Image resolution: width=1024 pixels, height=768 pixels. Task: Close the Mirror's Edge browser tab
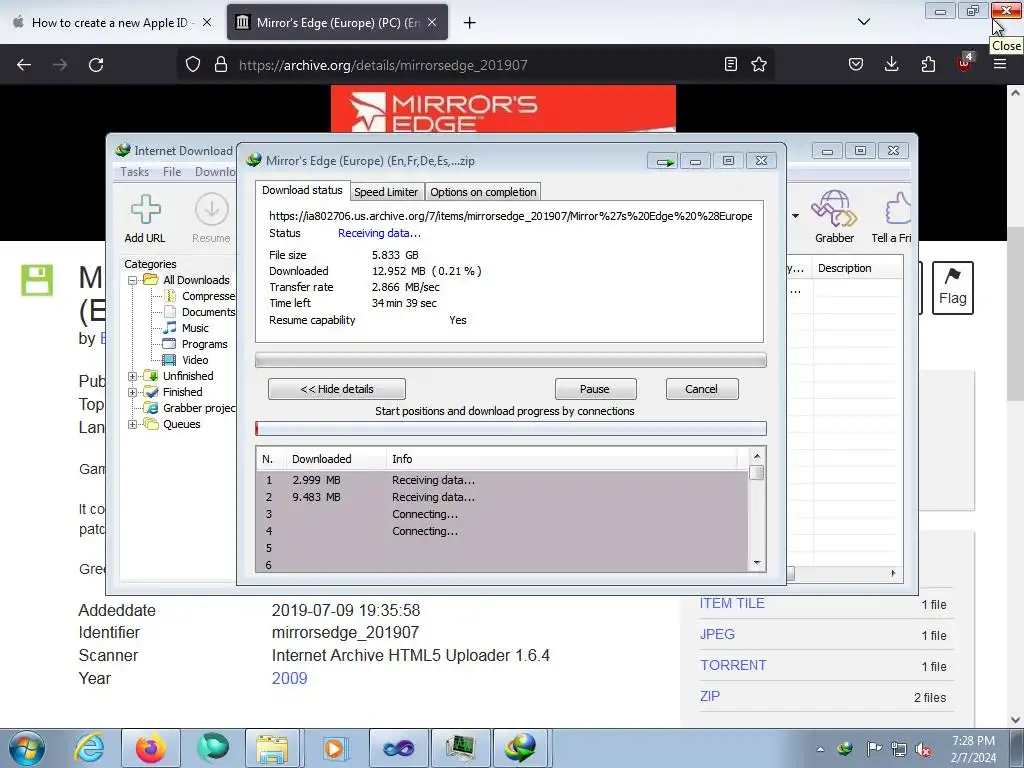coord(432,22)
